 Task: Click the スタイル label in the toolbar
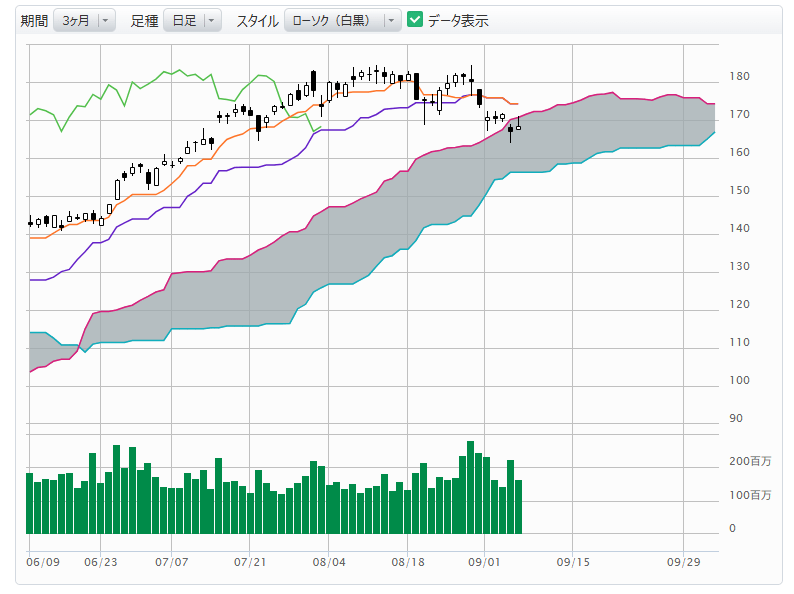point(257,21)
